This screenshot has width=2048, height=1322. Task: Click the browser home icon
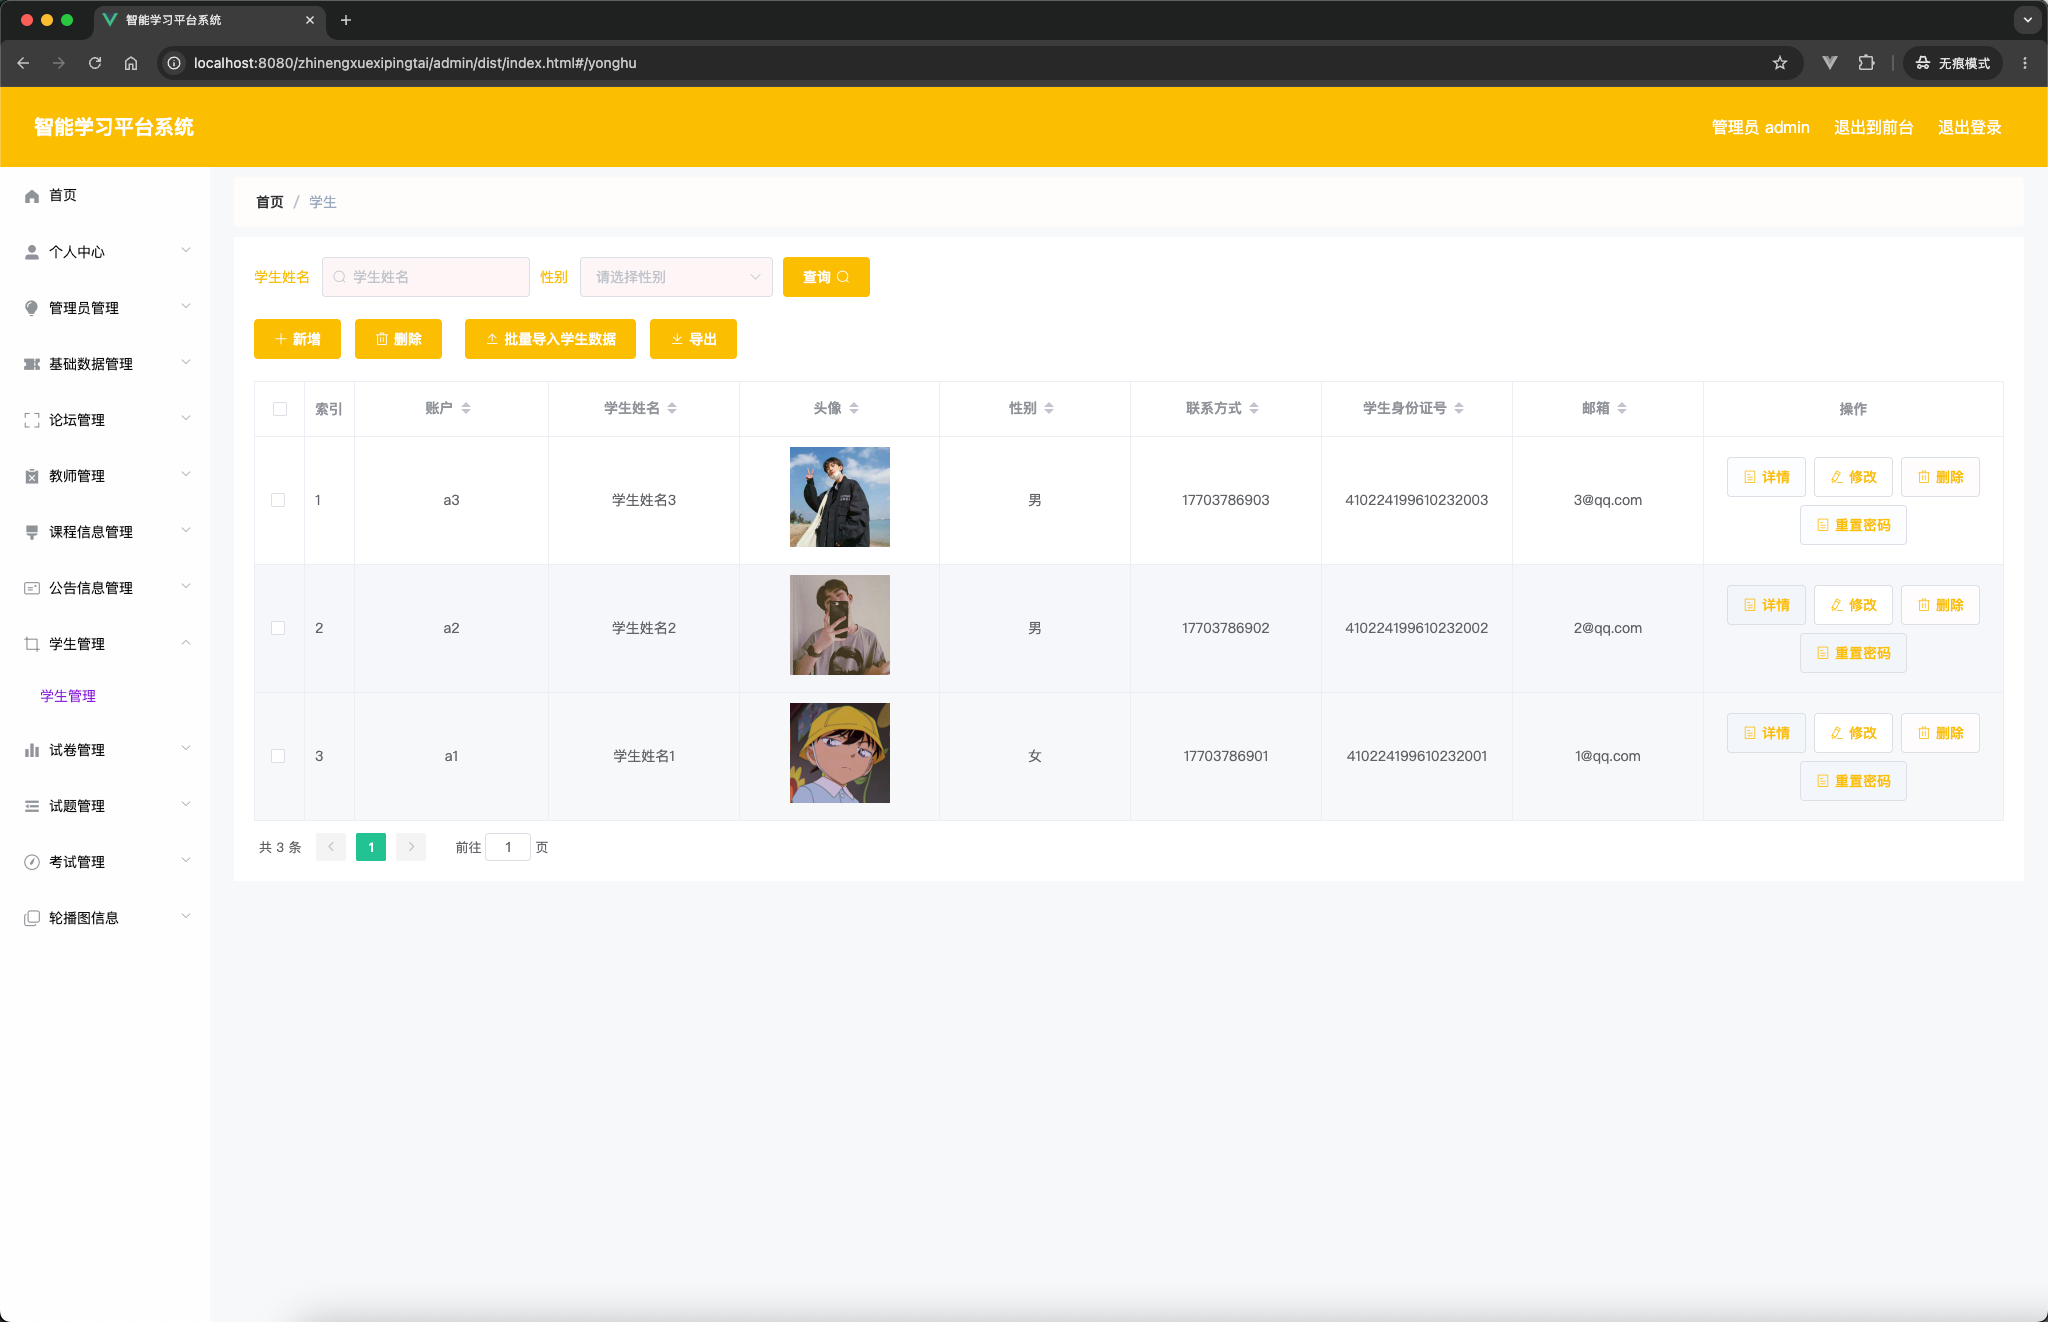(x=131, y=63)
